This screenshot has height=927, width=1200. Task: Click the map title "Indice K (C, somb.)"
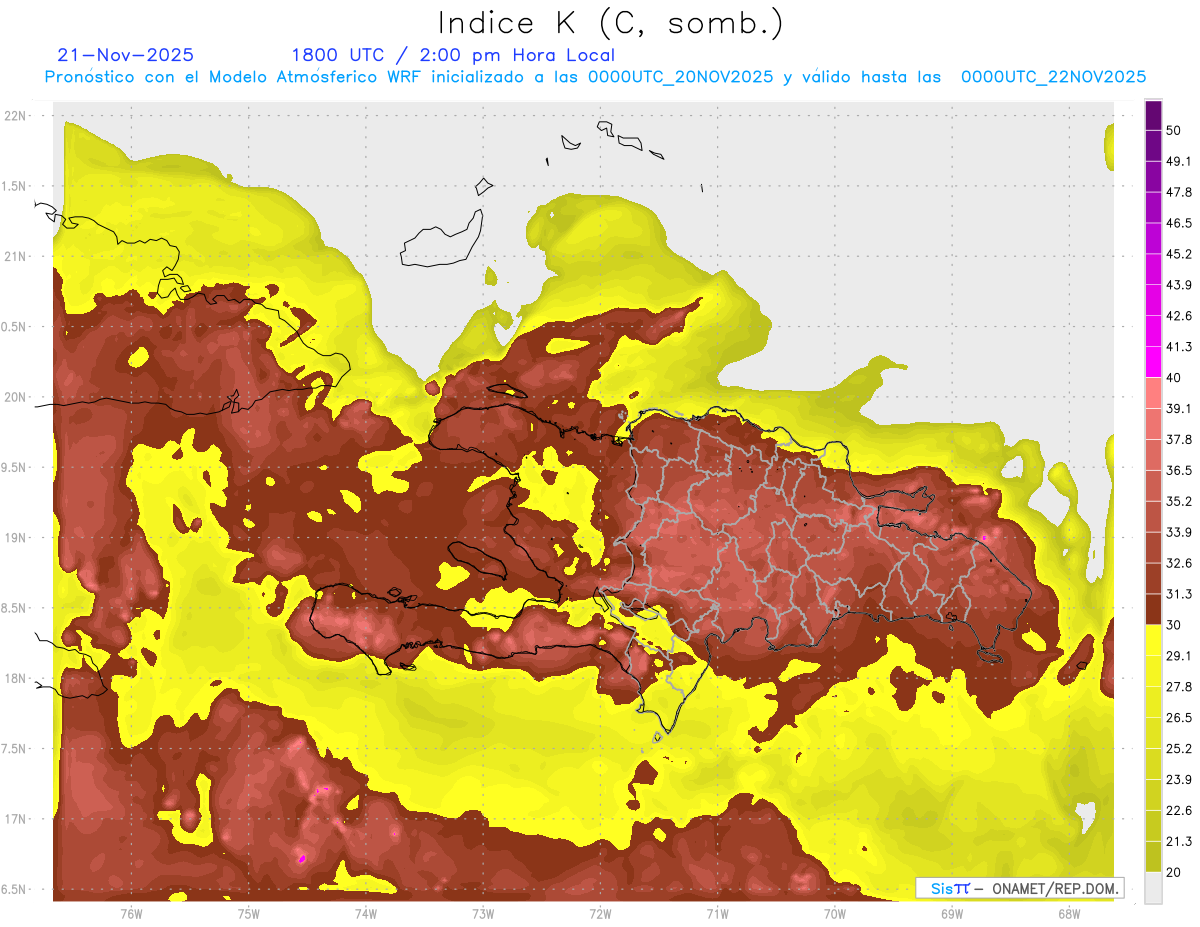(x=610, y=23)
